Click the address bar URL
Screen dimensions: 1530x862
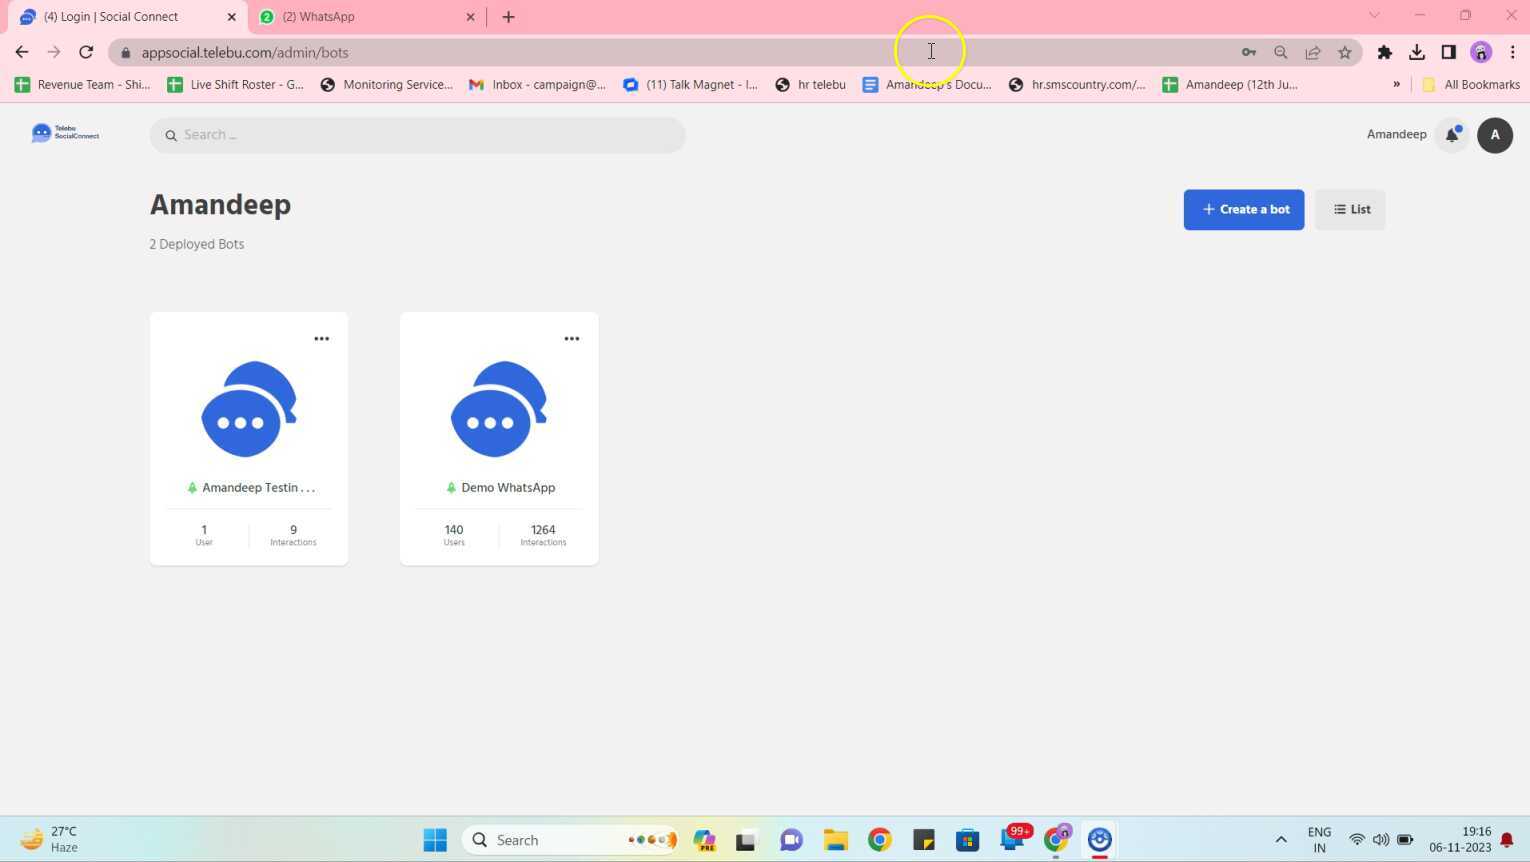coord(245,52)
